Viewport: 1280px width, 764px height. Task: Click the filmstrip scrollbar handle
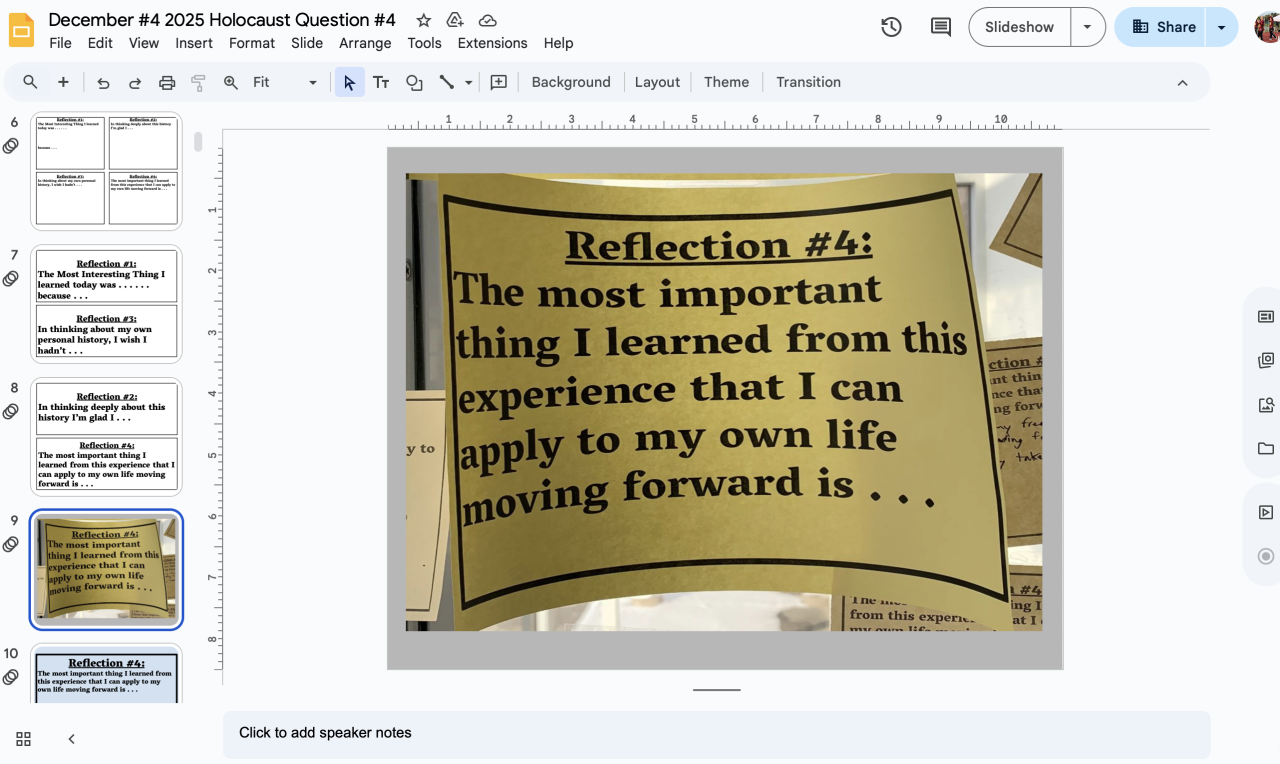coord(198,142)
